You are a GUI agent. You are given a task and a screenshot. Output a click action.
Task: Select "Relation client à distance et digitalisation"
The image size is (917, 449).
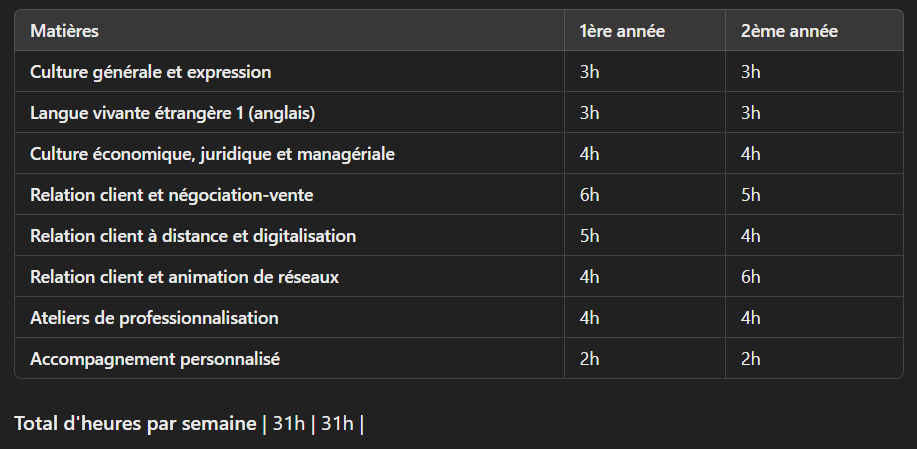click(x=193, y=236)
